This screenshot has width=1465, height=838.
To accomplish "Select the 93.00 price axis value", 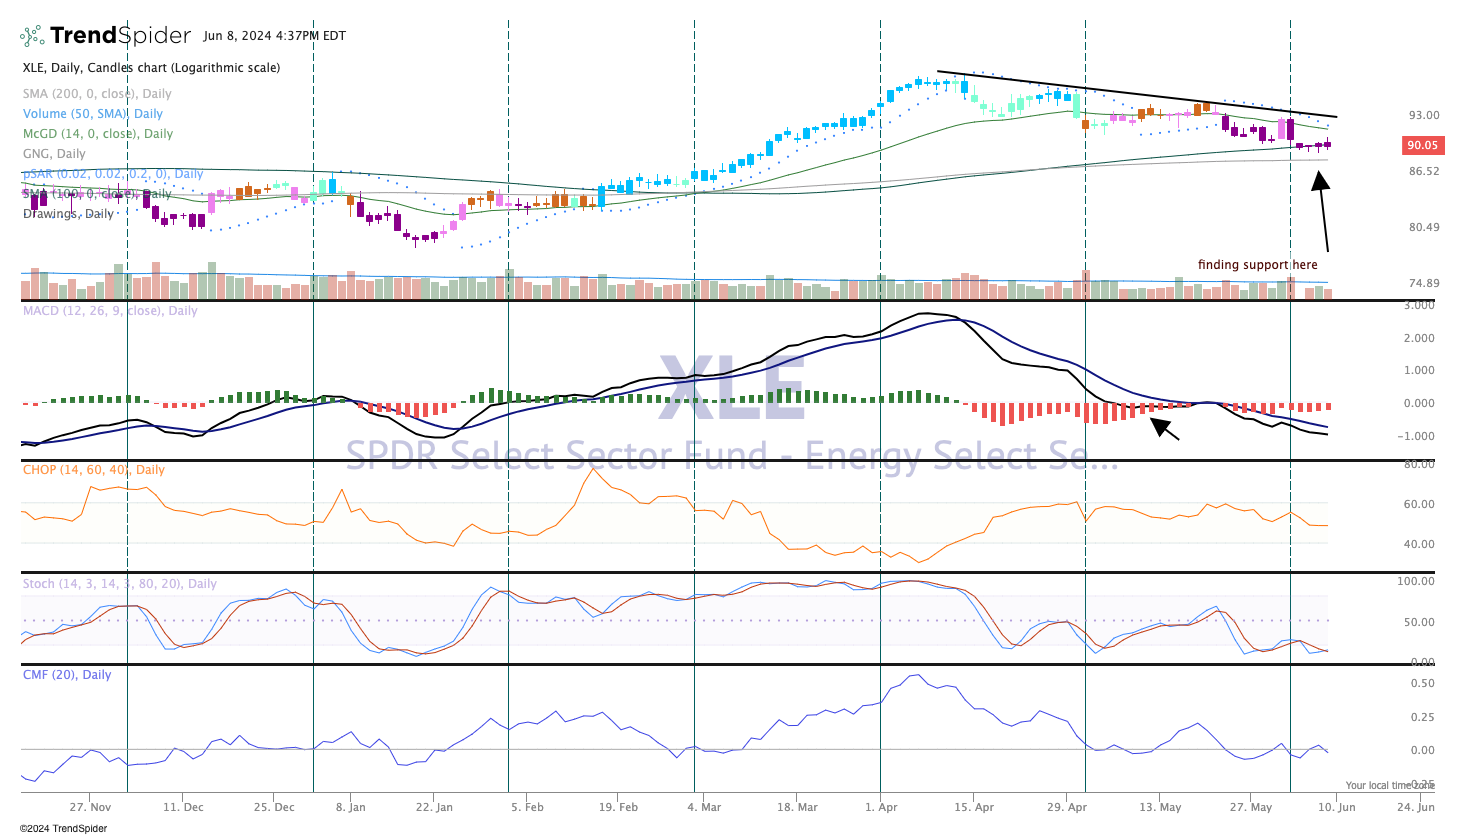I will pos(1424,115).
